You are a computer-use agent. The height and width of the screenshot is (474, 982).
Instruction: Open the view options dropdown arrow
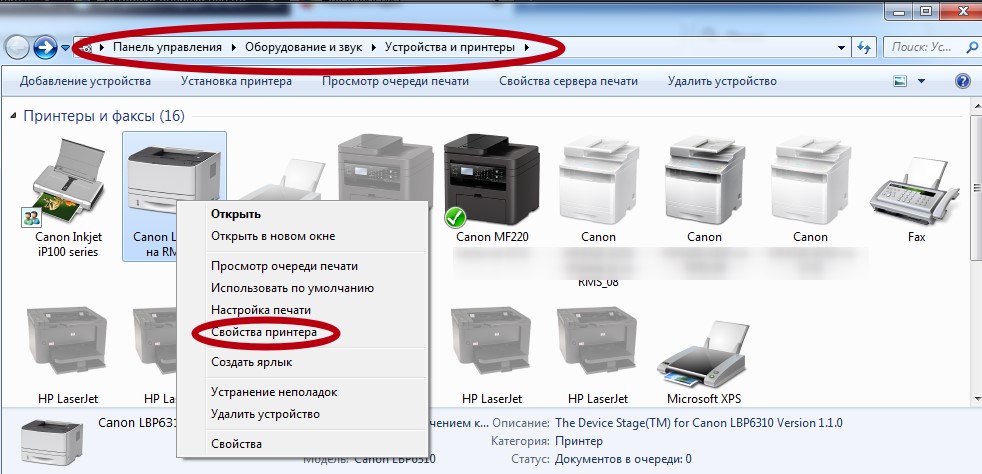click(x=921, y=81)
